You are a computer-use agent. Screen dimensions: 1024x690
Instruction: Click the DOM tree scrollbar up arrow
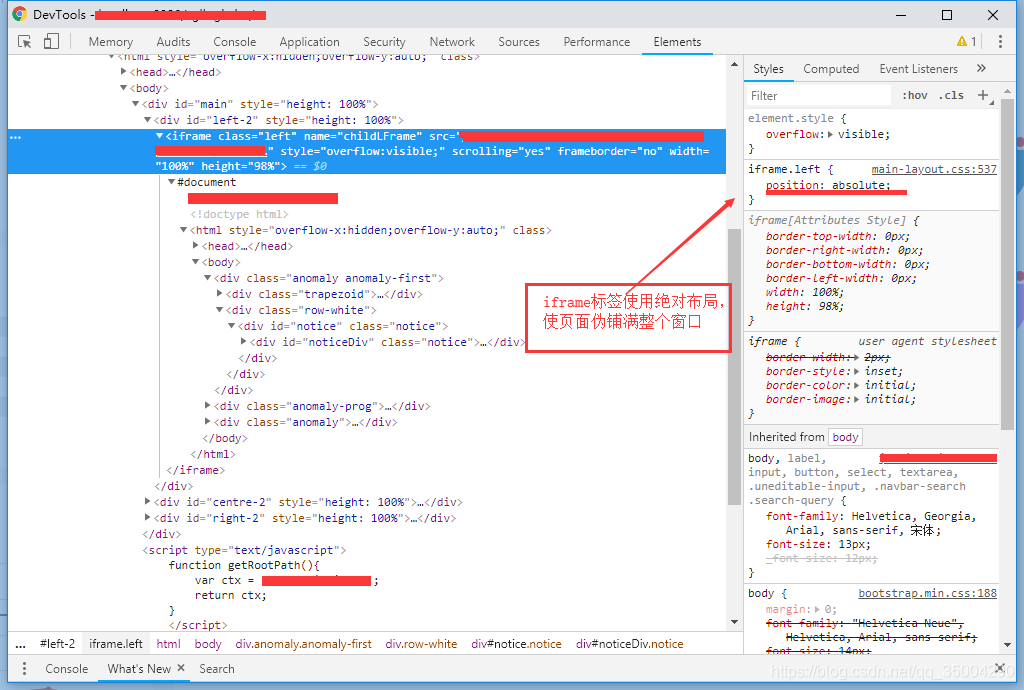point(734,64)
